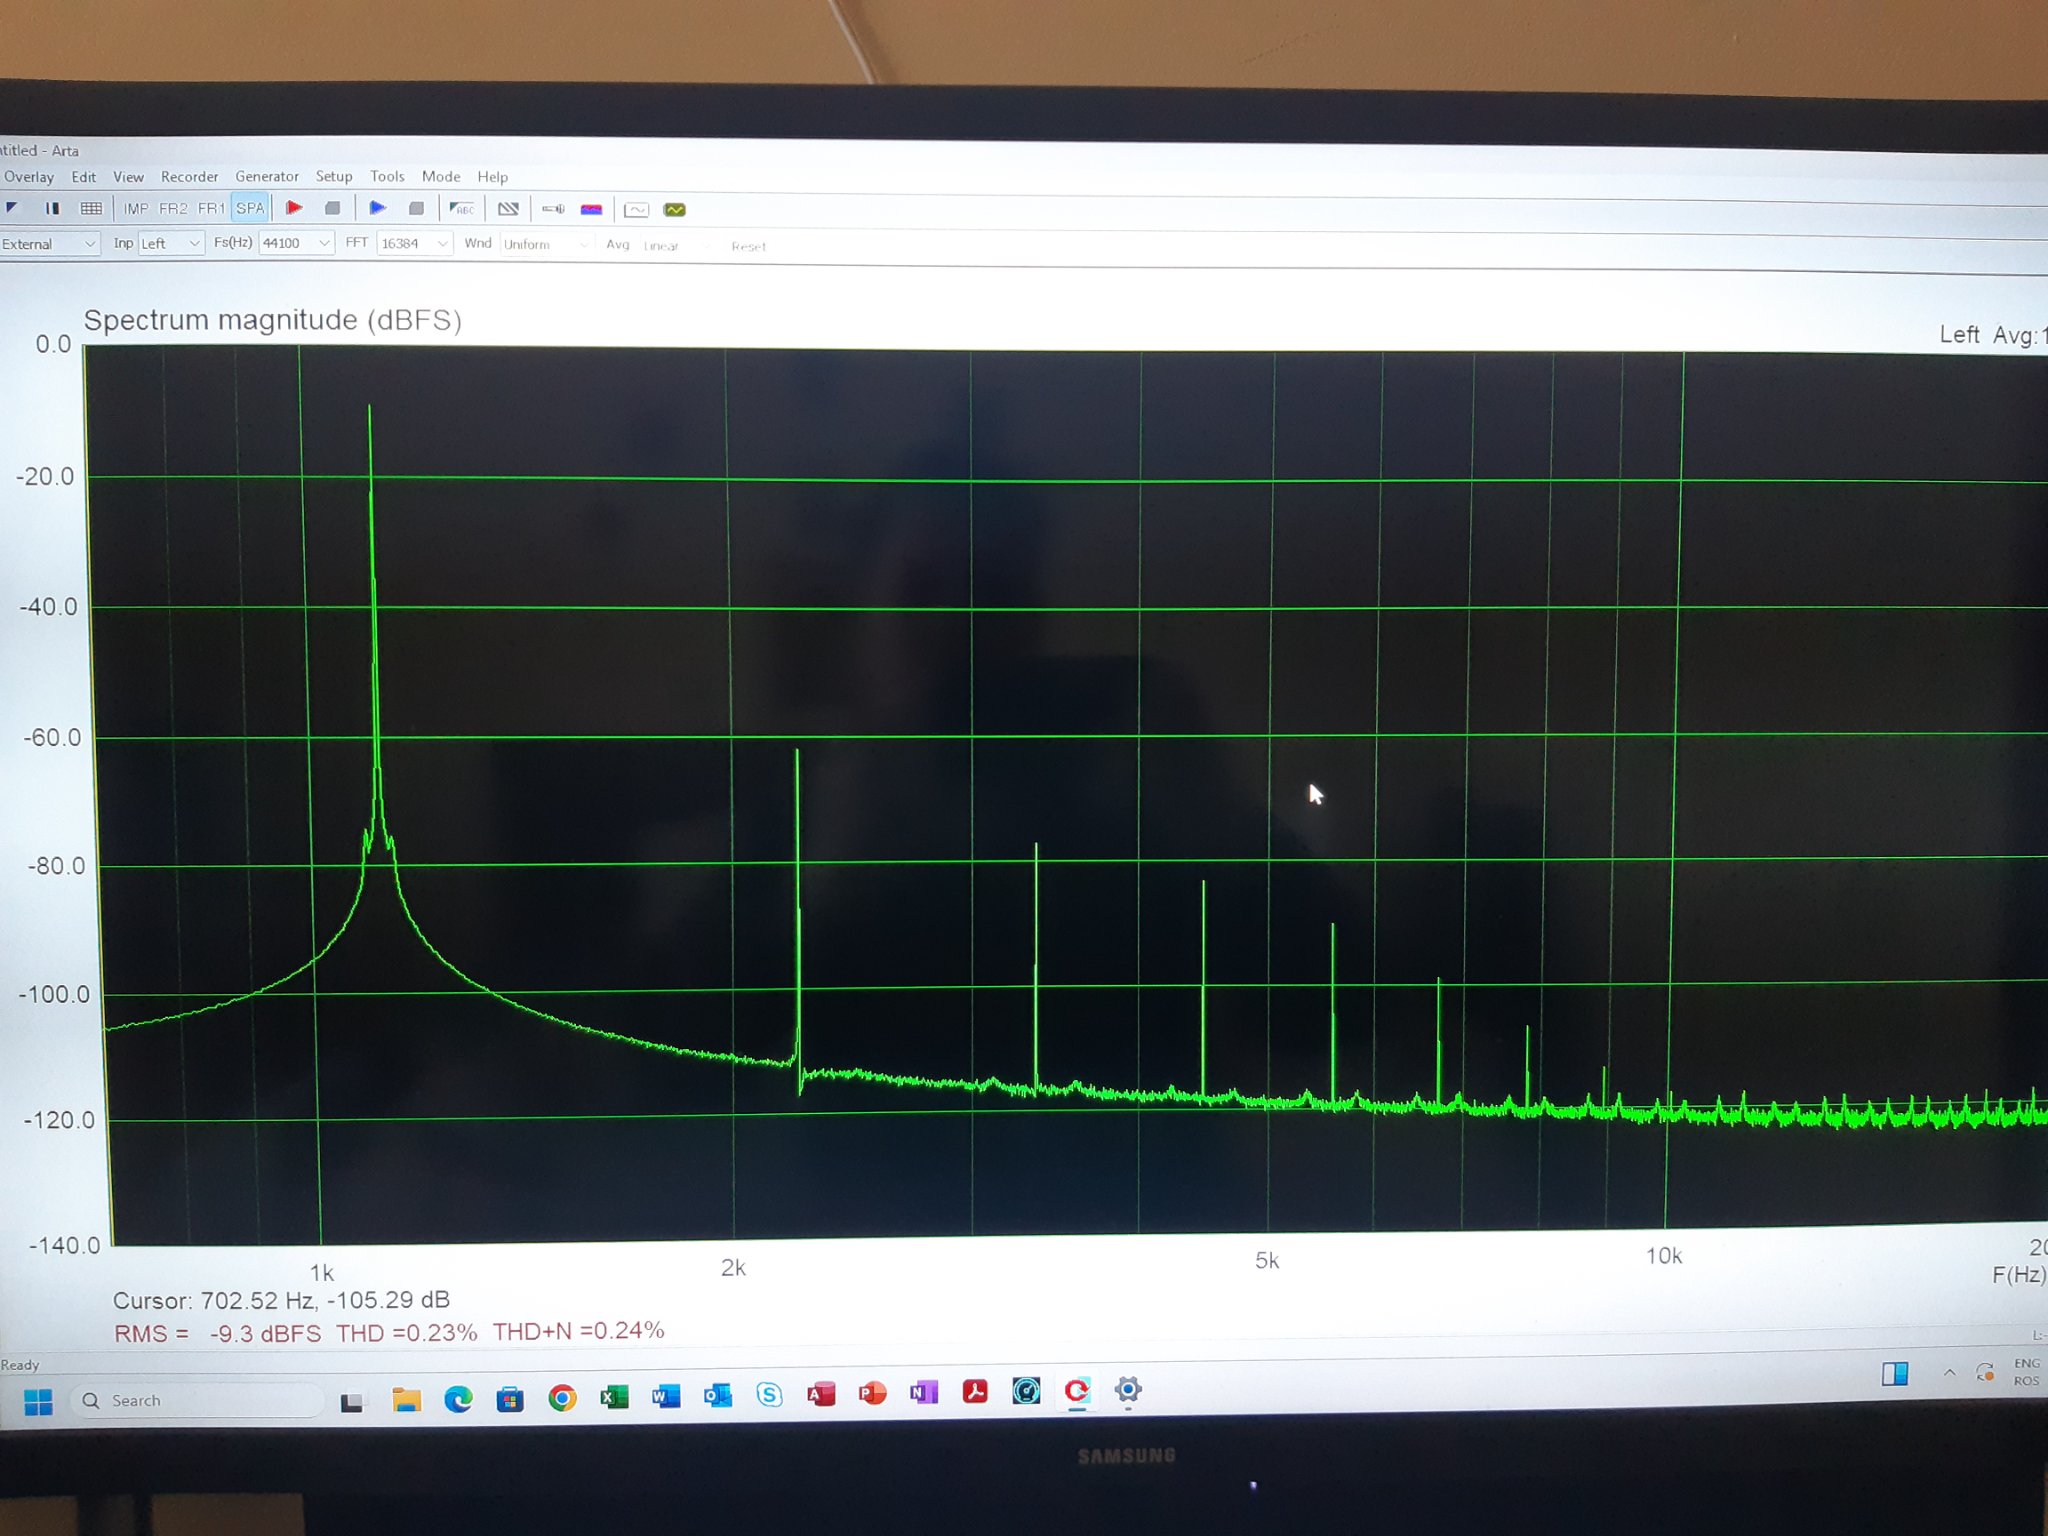The height and width of the screenshot is (1536, 2048).
Task: Launch Google Chrome from the taskbar
Action: coord(562,1397)
